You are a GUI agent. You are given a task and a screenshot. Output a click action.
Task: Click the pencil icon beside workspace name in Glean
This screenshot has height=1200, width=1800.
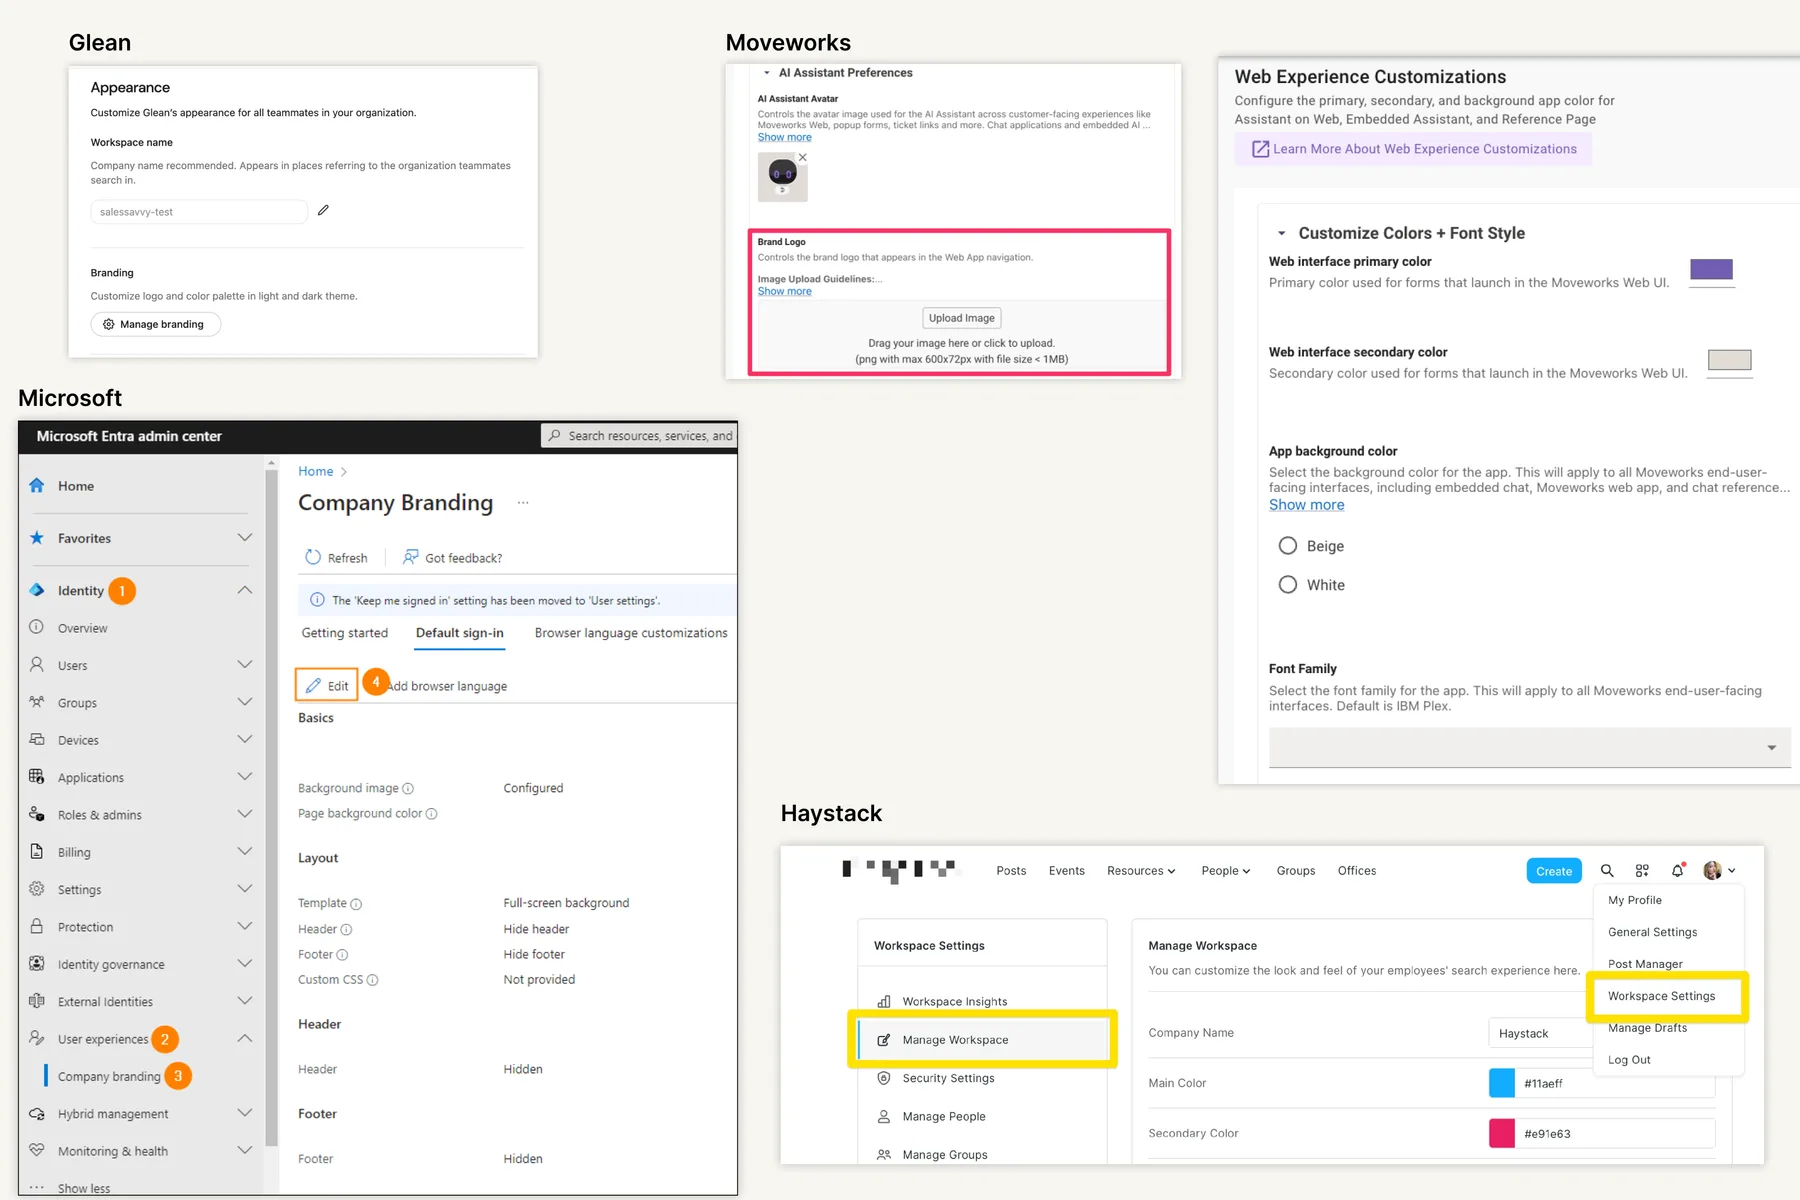coord(323,210)
